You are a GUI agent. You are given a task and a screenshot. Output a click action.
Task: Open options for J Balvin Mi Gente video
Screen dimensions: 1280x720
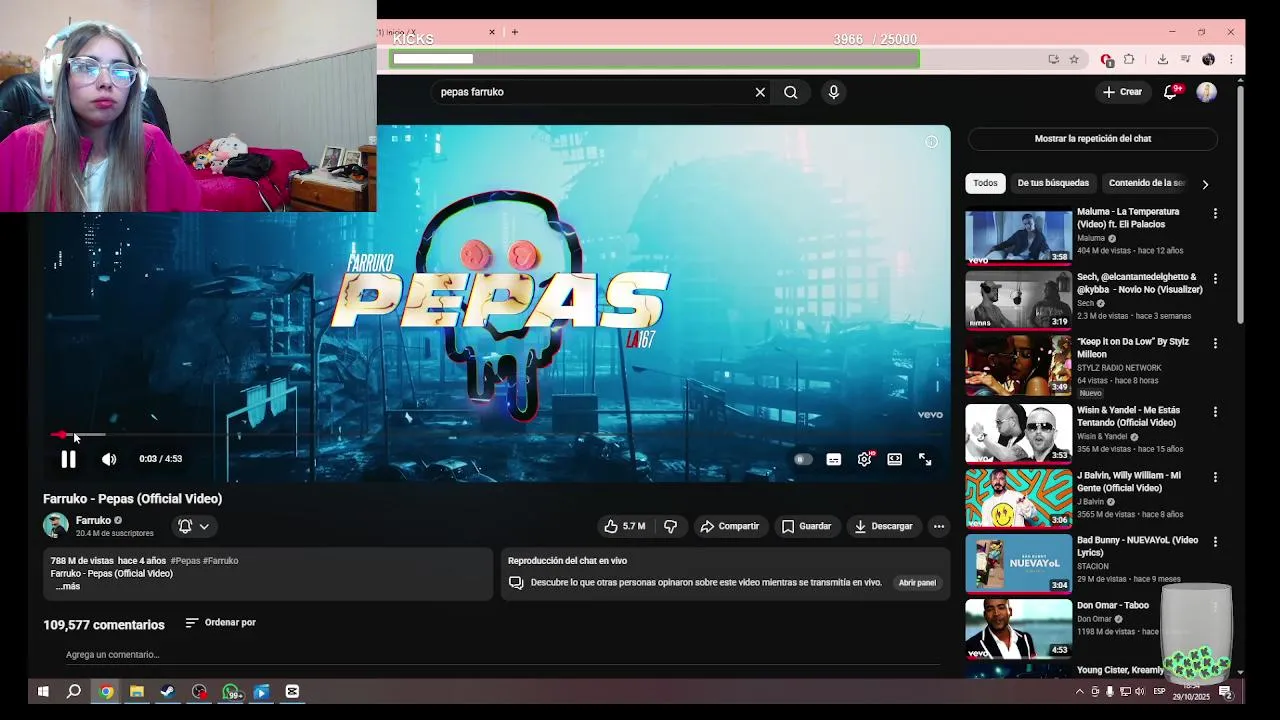click(1215, 477)
